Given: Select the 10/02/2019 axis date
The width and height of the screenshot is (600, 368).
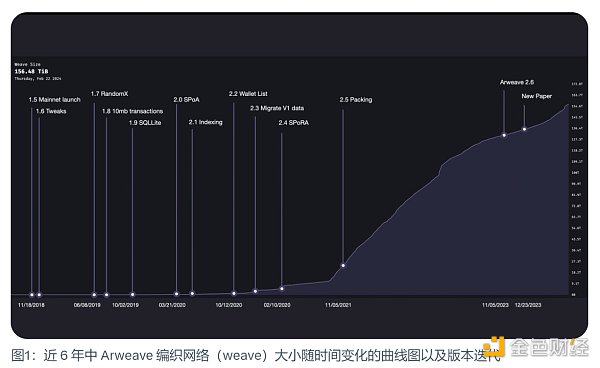Looking at the screenshot, I should (126, 305).
